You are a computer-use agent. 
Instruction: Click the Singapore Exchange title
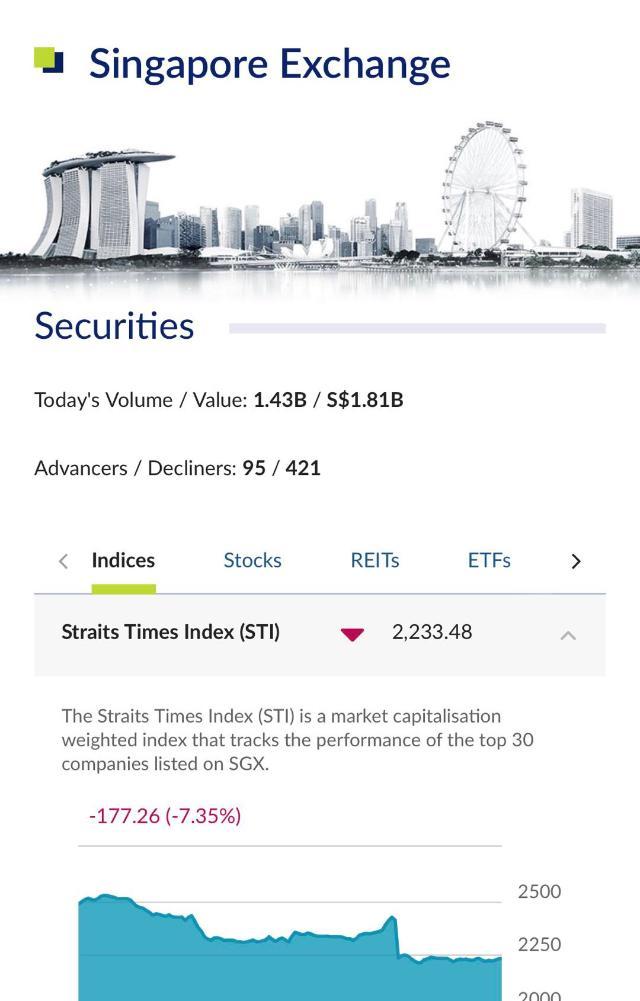(269, 64)
